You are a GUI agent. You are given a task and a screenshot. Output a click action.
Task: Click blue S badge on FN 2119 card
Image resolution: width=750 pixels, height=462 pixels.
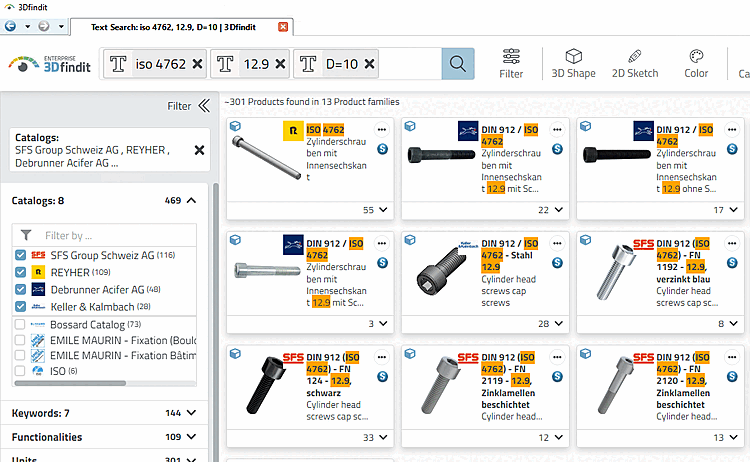557,376
